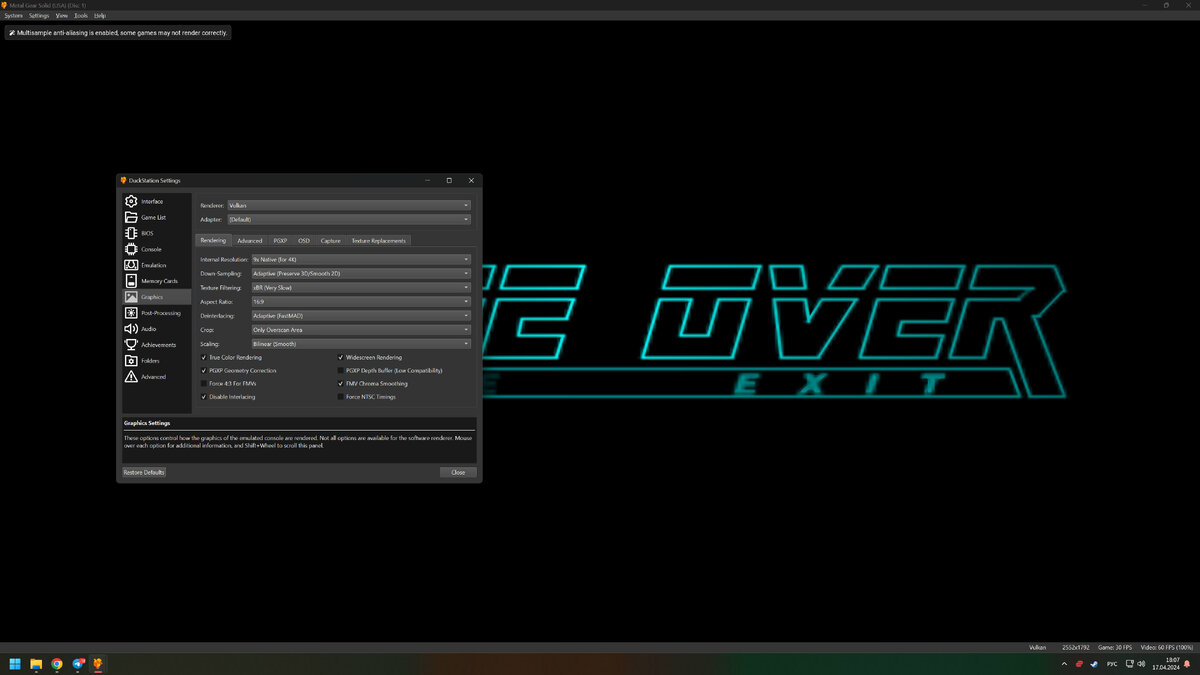This screenshot has width=1200, height=675.
Task: Open the System menu
Action: (13, 16)
